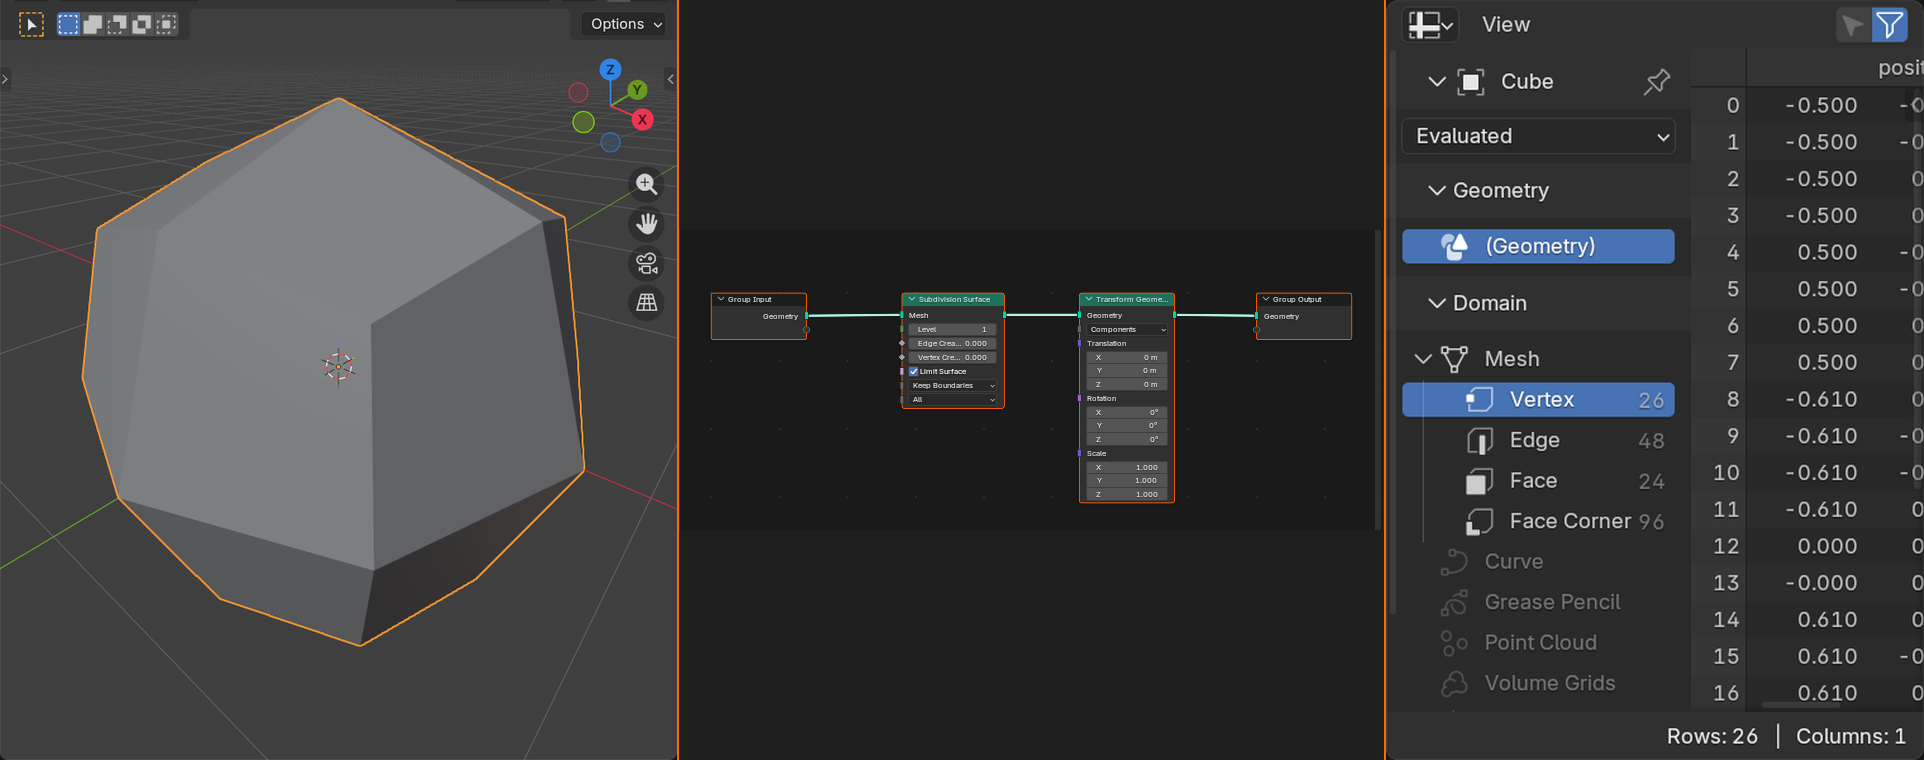
Task: Collapse the Subdivision Surface node
Action: click(x=911, y=299)
